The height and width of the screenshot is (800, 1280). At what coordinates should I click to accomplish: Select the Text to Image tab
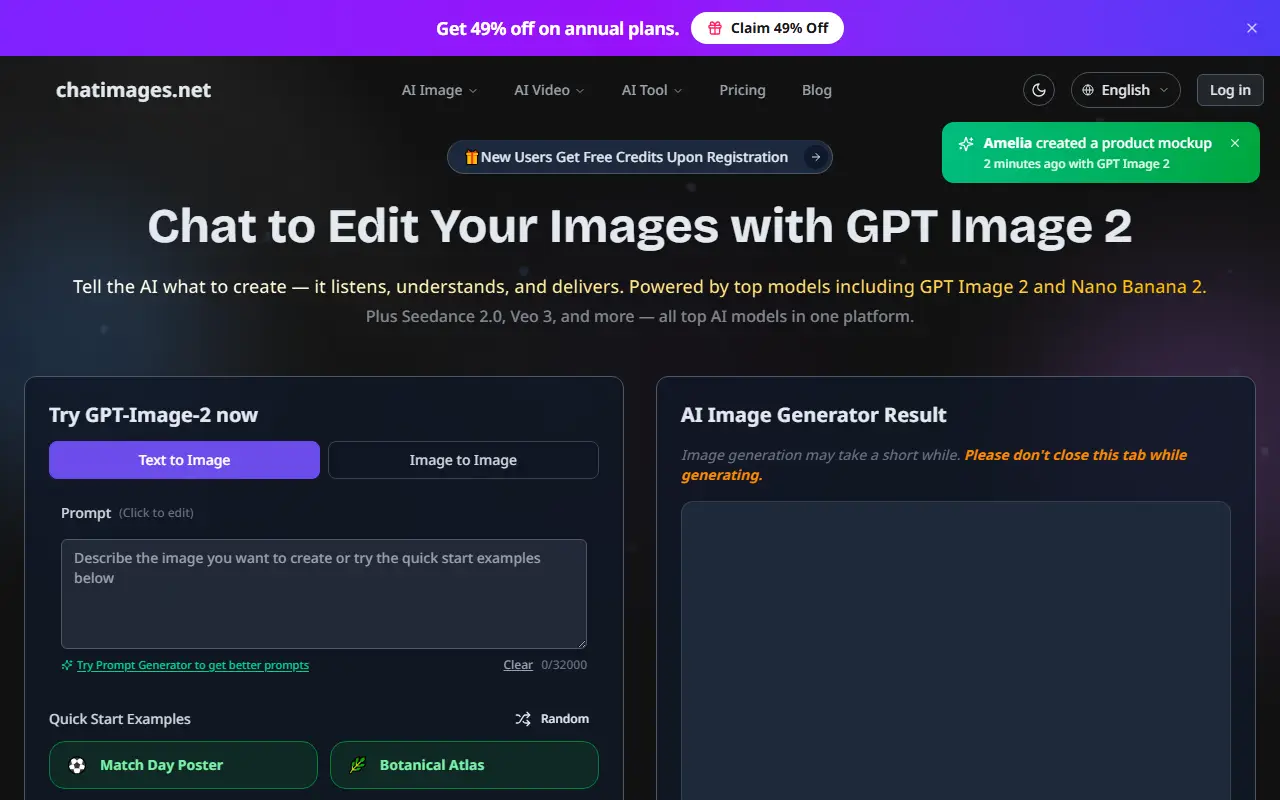(184, 460)
